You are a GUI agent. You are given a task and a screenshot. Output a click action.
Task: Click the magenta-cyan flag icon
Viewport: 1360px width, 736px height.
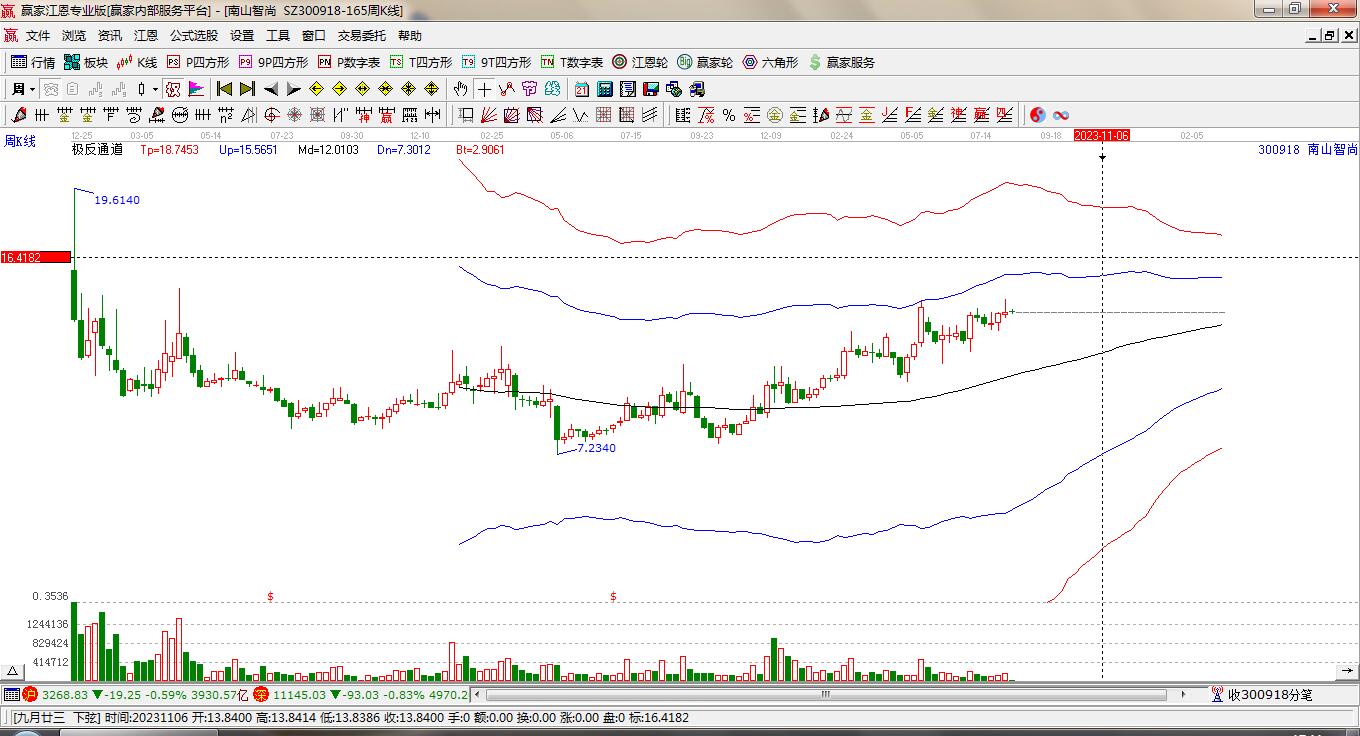[198, 89]
